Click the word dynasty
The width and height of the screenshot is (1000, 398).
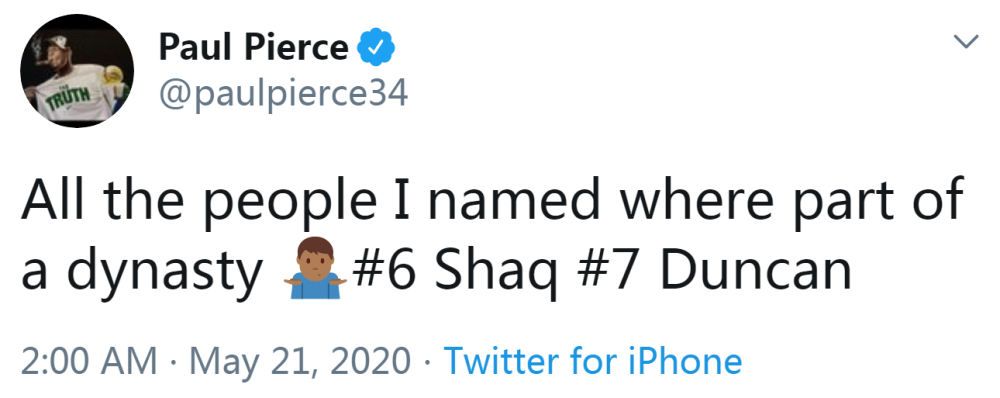[x=164, y=276]
